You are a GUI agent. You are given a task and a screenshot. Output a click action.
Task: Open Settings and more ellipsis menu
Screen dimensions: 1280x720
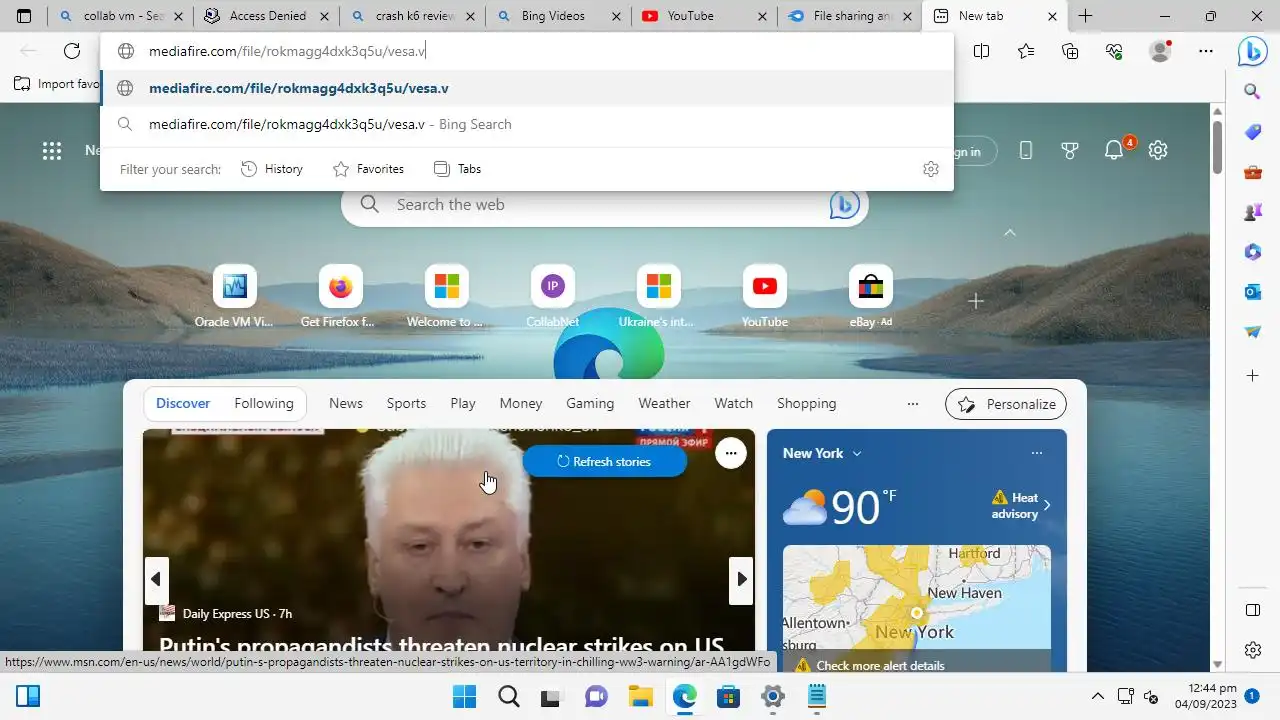[1206, 51]
